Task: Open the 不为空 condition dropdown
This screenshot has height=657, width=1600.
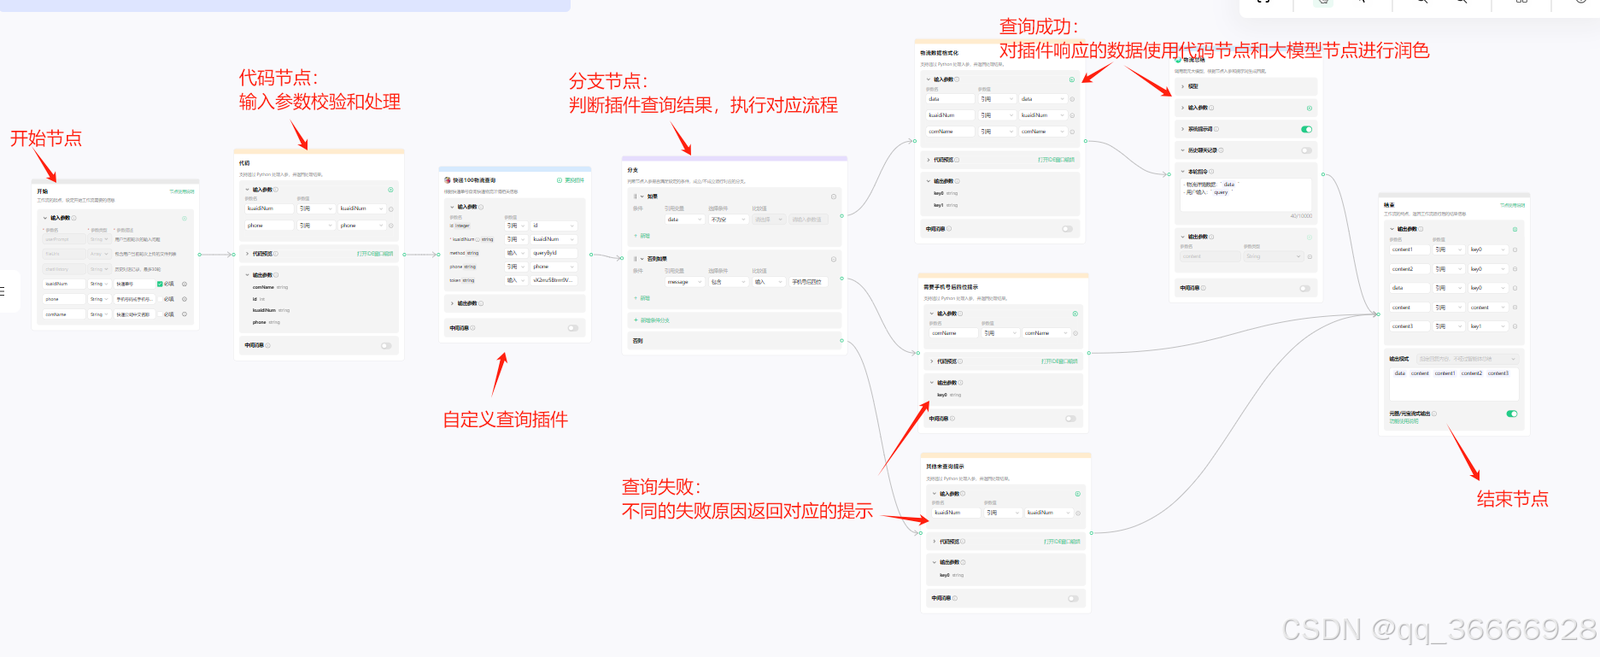Action: [x=726, y=219]
